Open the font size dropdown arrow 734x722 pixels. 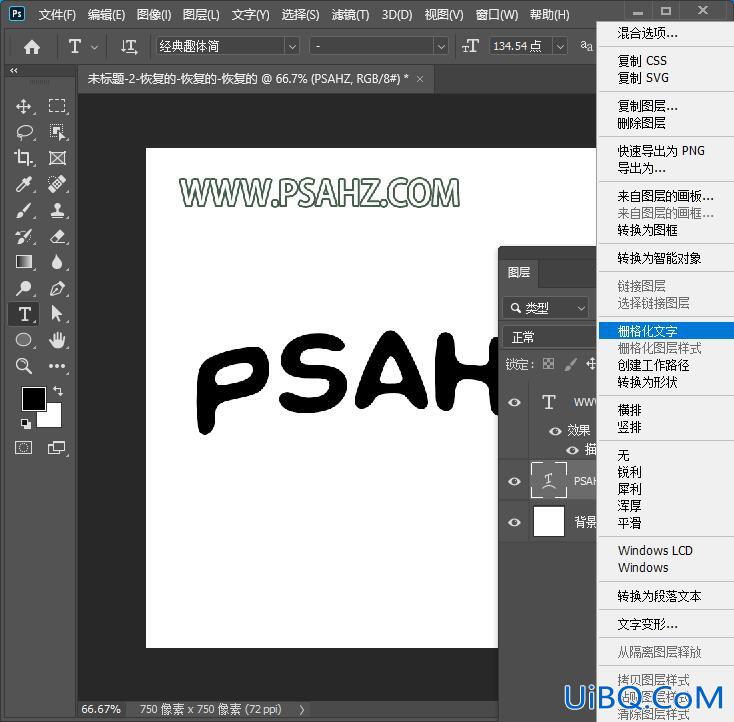pos(560,46)
